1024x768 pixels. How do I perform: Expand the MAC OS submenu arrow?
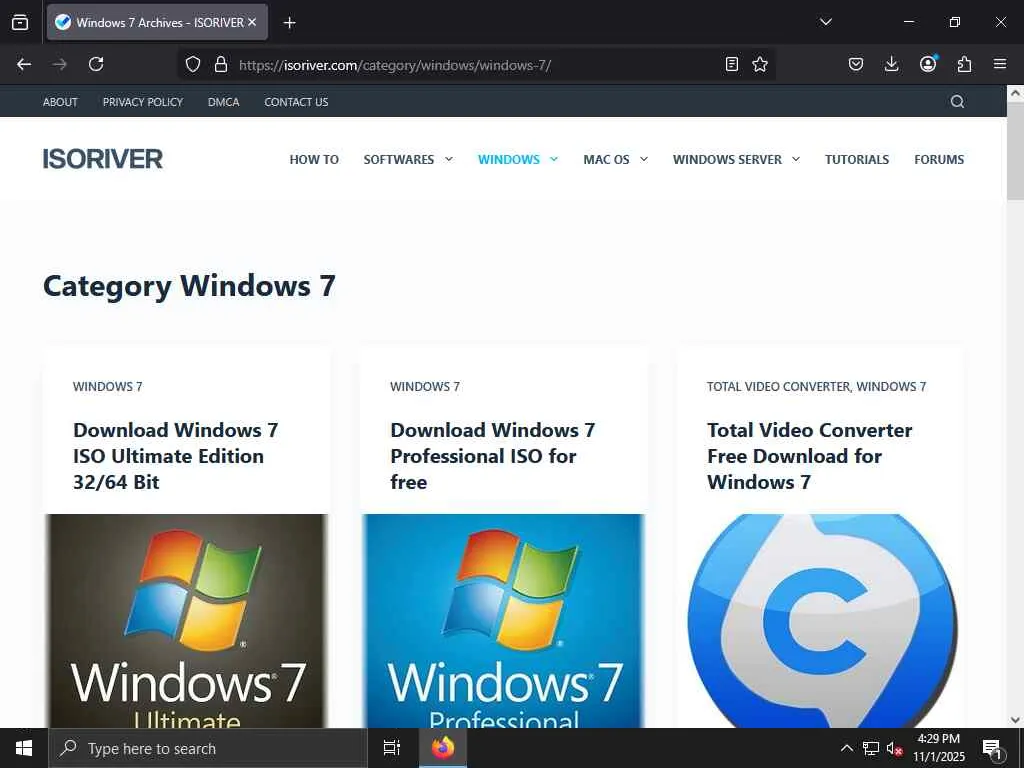[644, 159]
